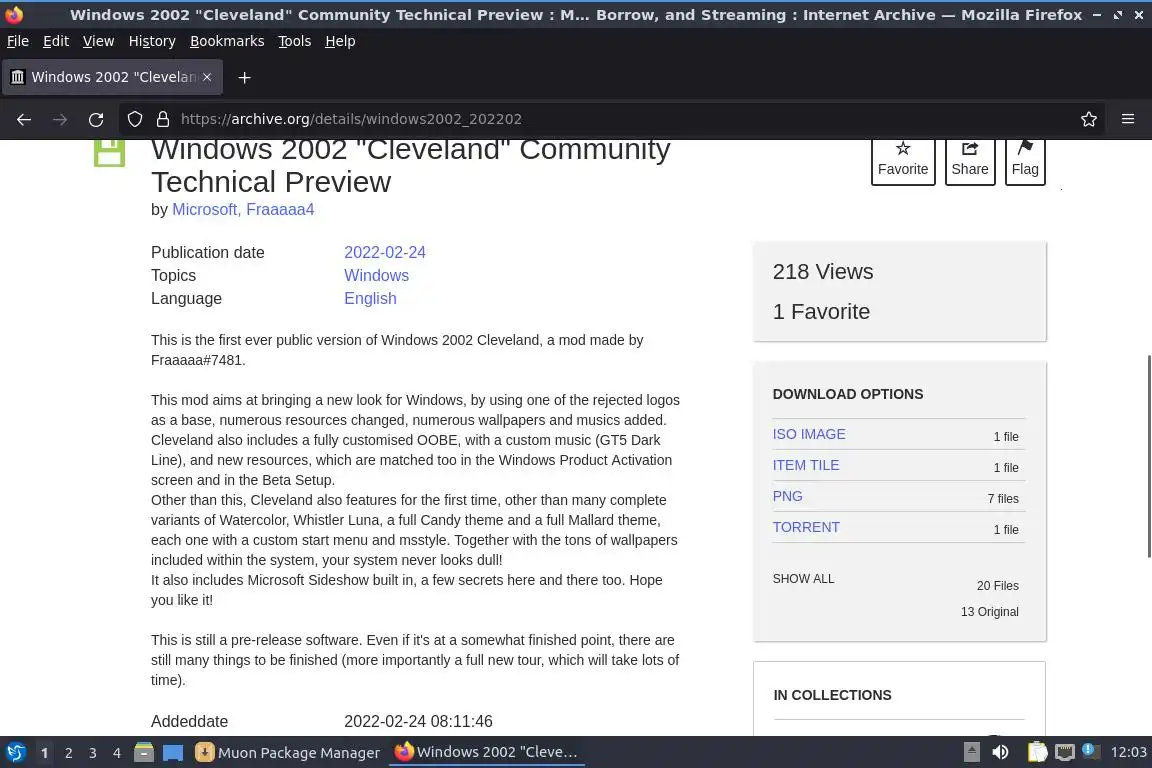Click the 1 Favorite text
1152x768 pixels.
(821, 312)
